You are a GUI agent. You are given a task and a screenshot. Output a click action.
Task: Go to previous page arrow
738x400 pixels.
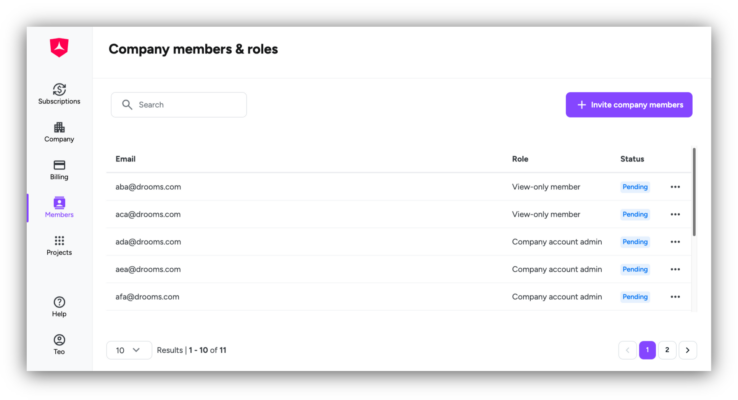(x=627, y=350)
